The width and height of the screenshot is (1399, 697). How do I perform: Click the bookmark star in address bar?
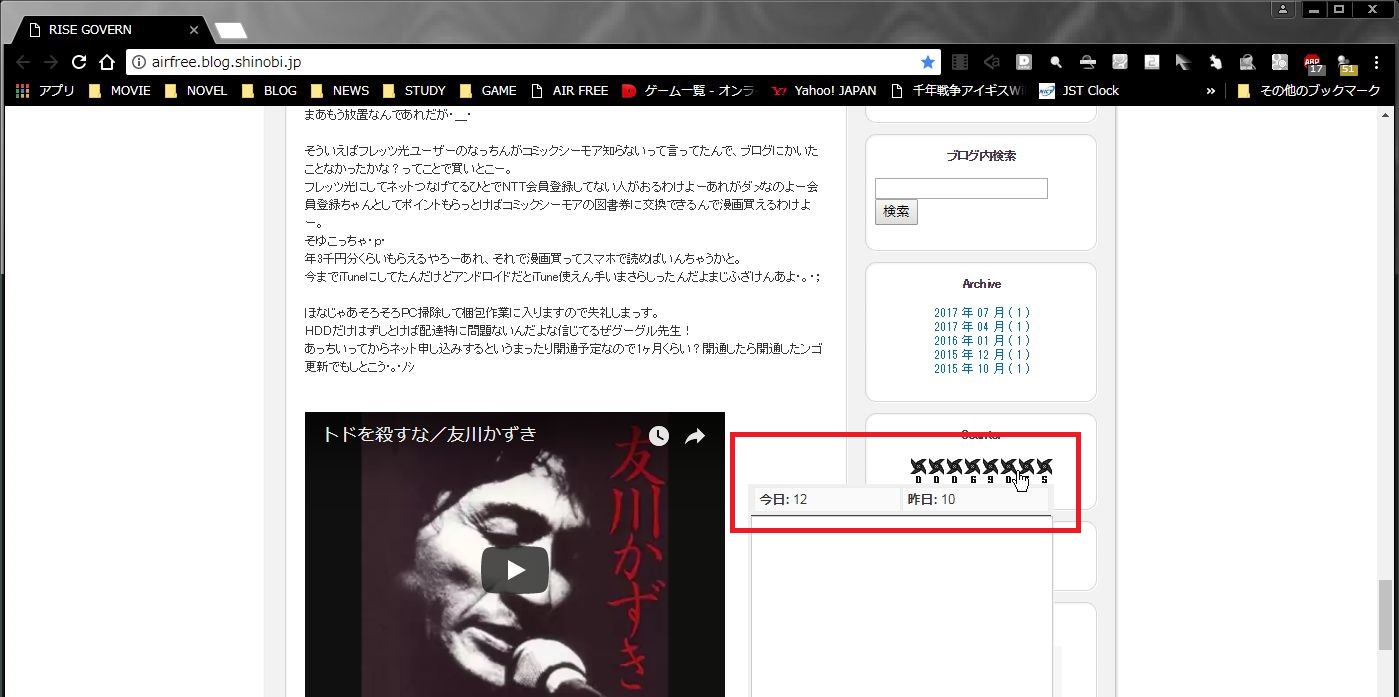927,62
